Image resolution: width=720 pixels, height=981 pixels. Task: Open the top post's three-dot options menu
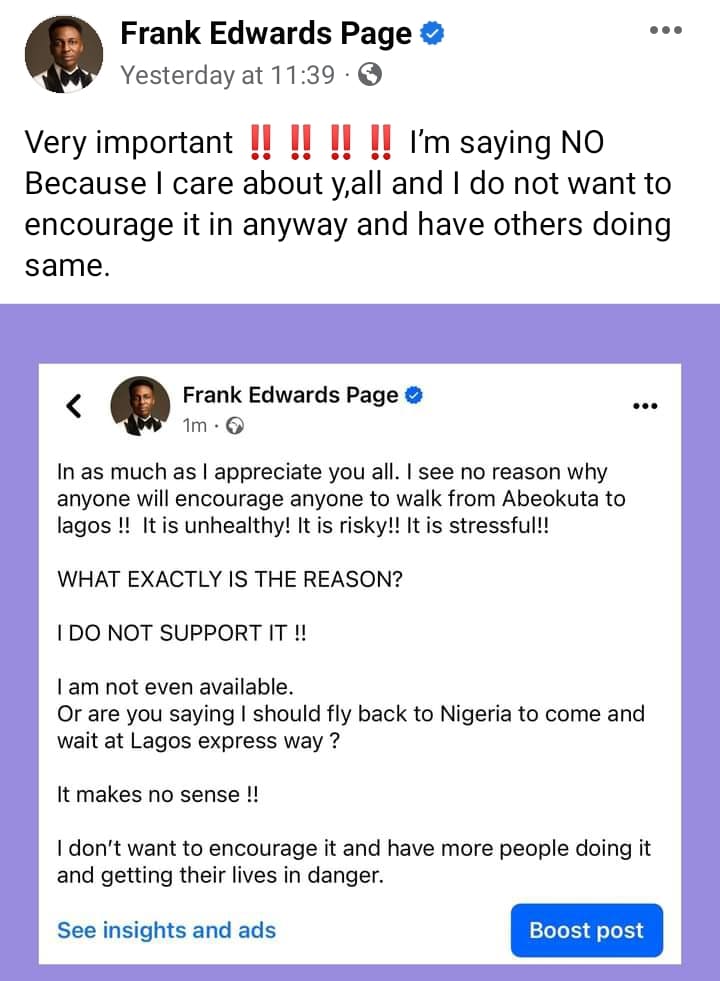click(x=665, y=31)
